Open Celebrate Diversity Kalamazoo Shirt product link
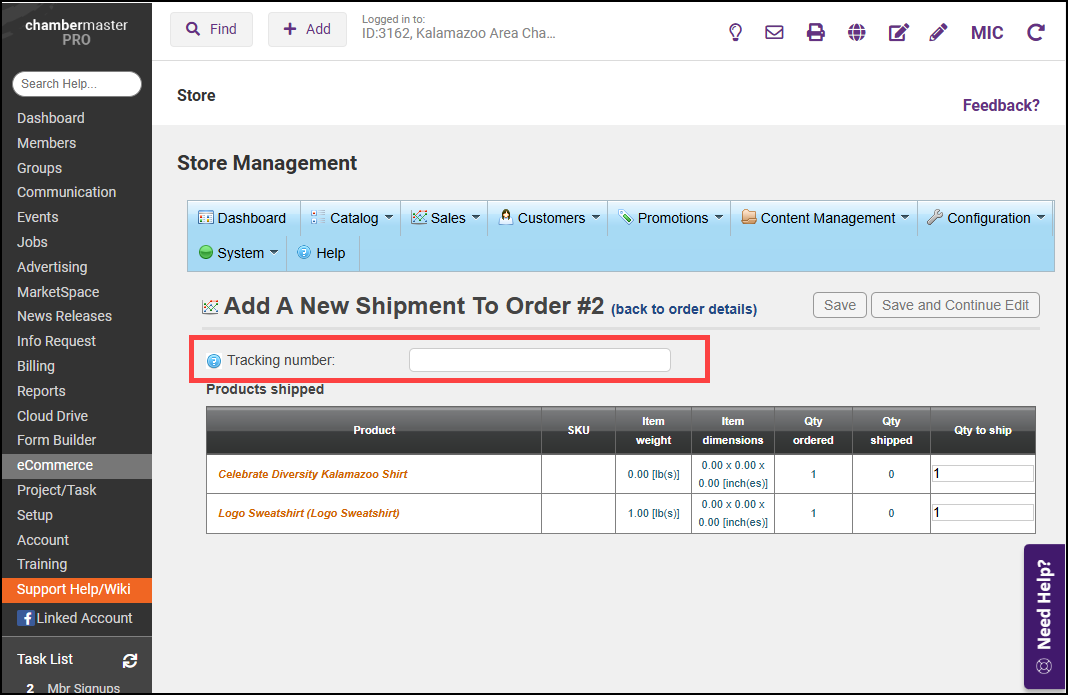This screenshot has height=695, width=1068. tap(313, 474)
